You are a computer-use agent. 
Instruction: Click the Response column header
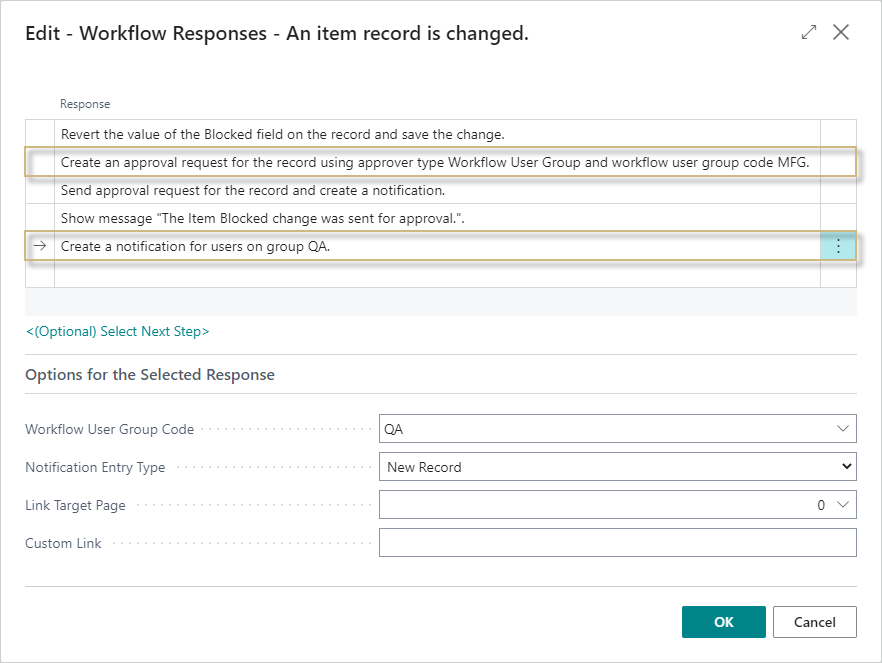tap(85, 103)
